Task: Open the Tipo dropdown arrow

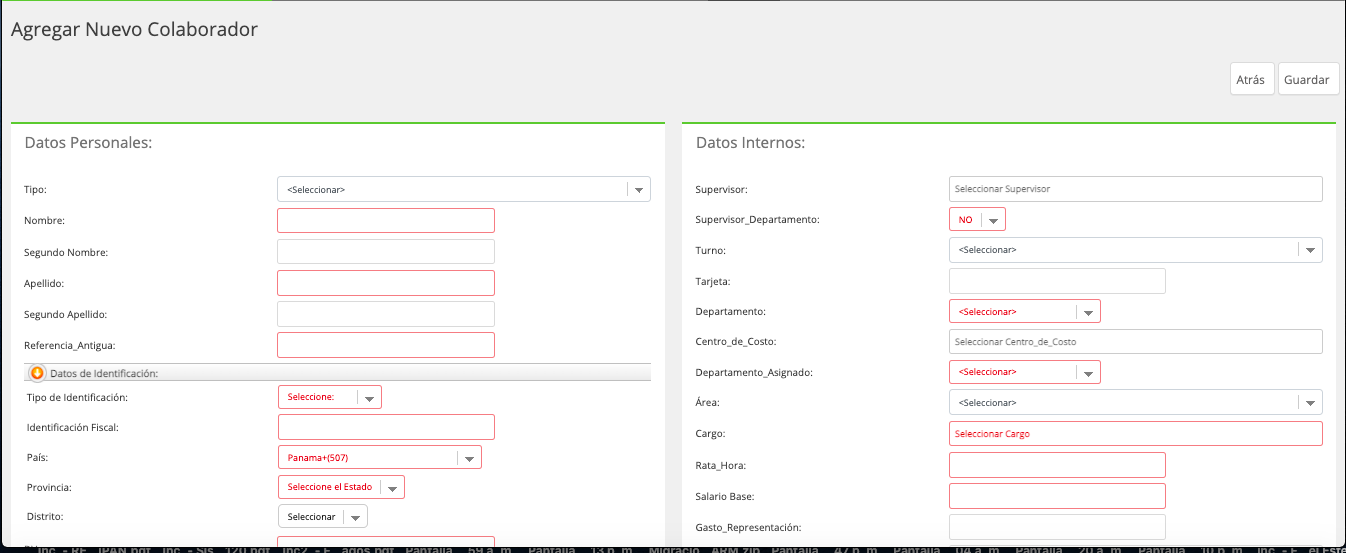Action: [638, 189]
